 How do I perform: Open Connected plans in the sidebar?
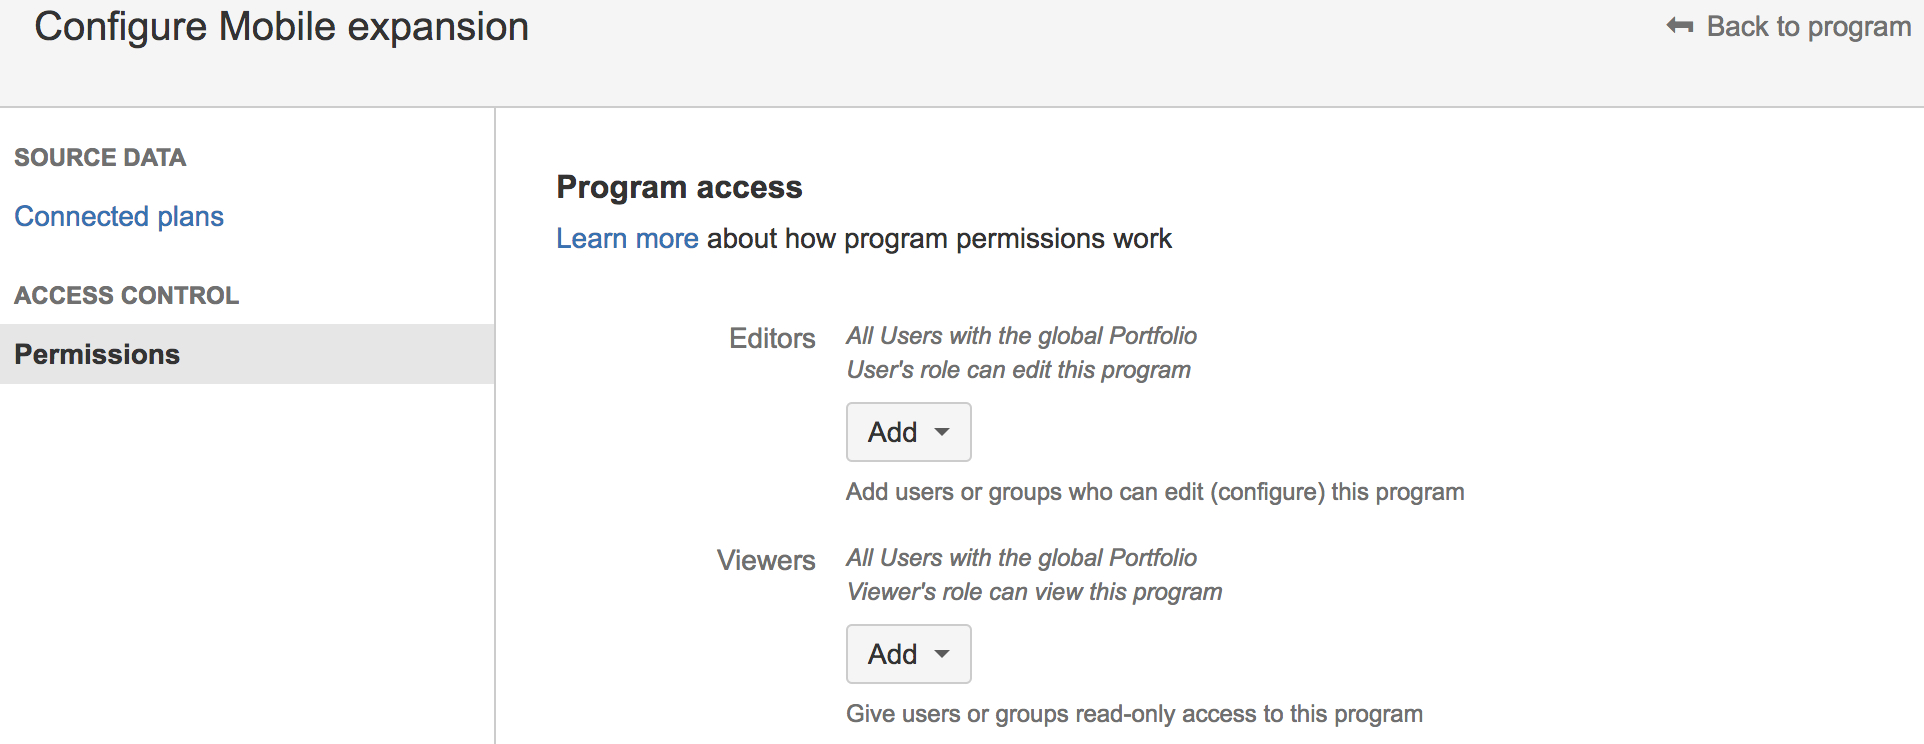[x=119, y=216]
